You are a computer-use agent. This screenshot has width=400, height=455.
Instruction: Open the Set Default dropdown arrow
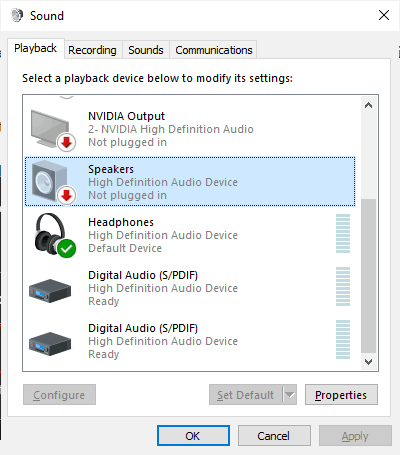point(290,395)
